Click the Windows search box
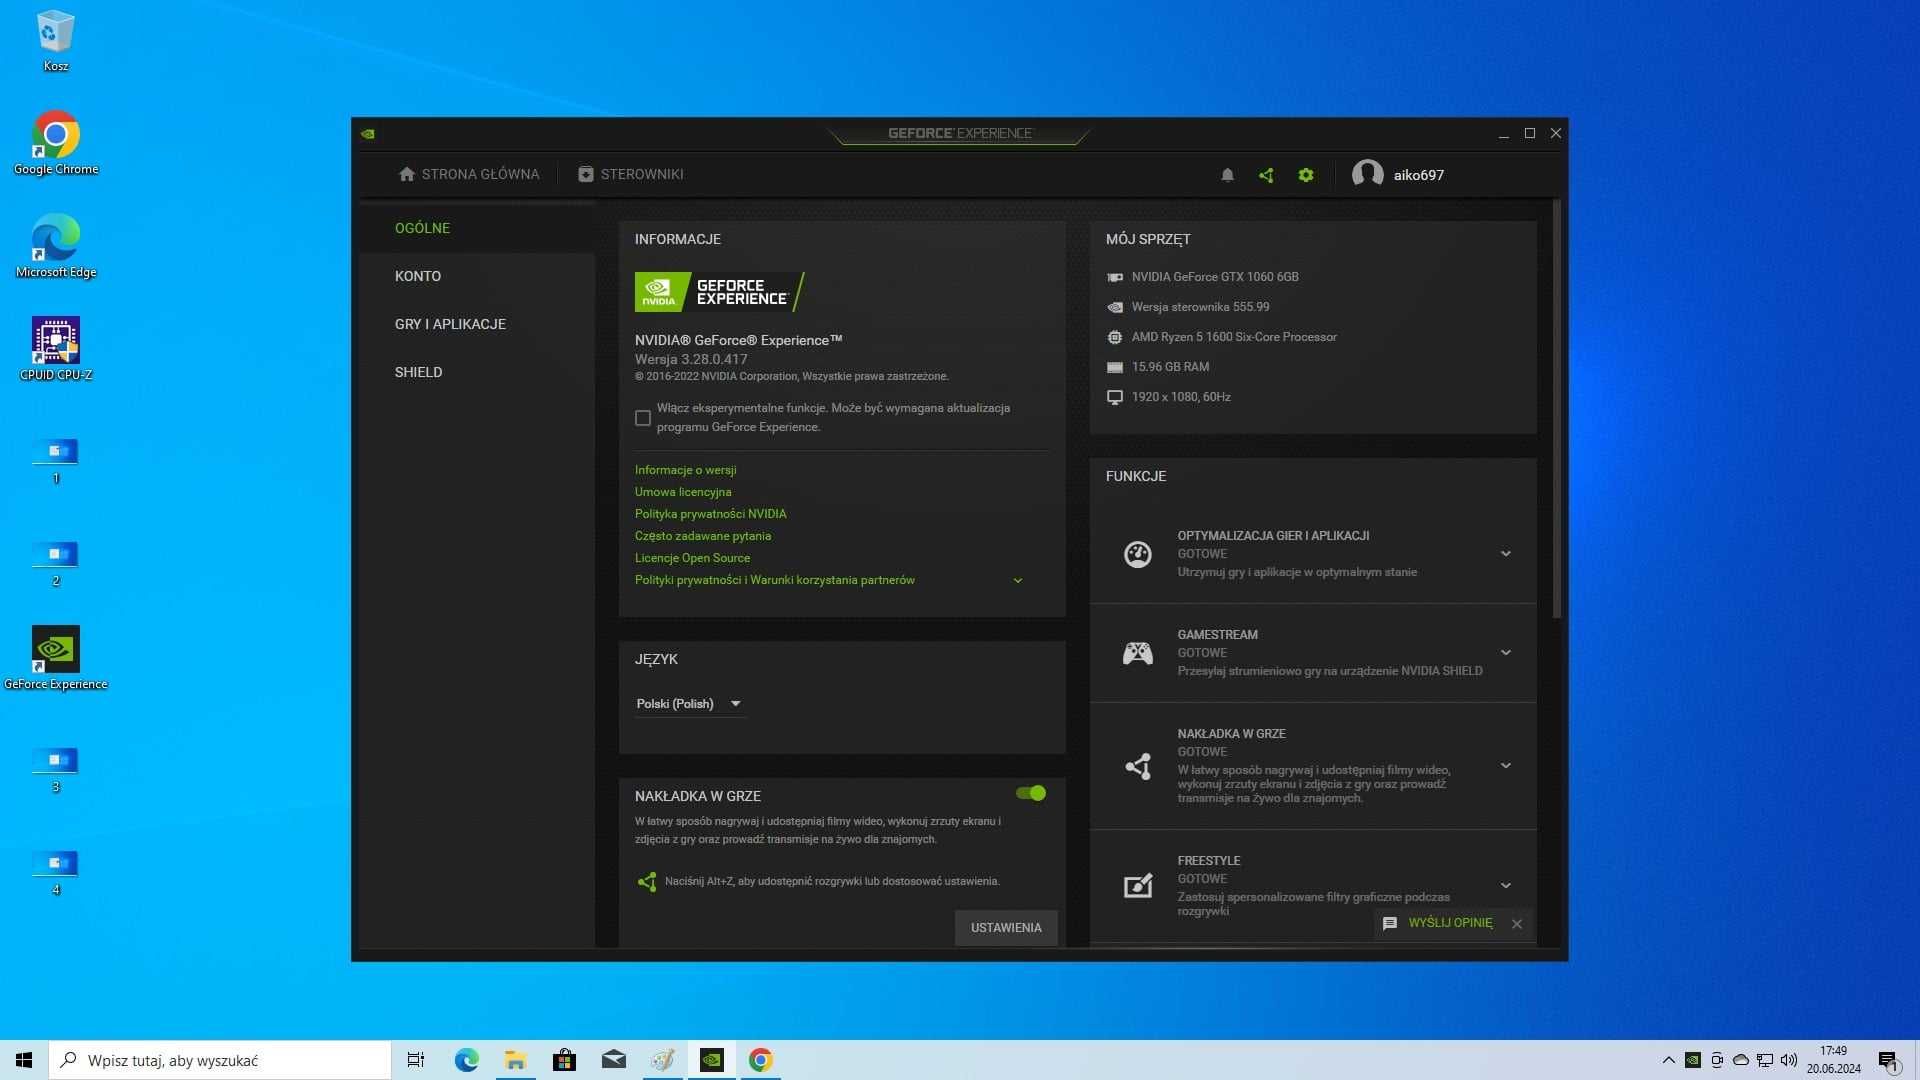1920x1080 pixels. 220,1060
